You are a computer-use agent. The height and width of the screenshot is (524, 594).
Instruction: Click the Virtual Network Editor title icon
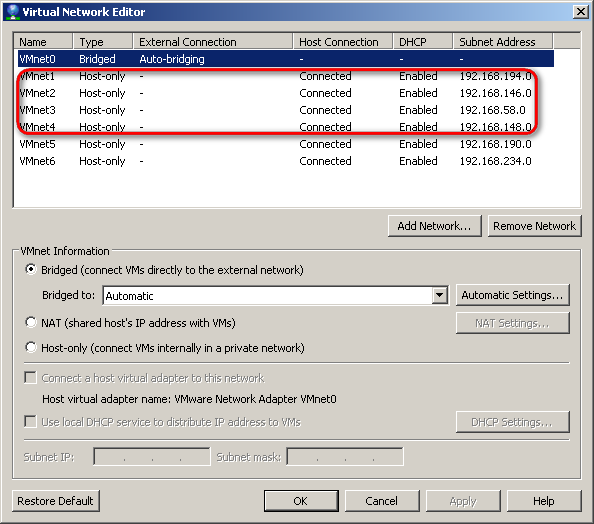(x=13, y=12)
